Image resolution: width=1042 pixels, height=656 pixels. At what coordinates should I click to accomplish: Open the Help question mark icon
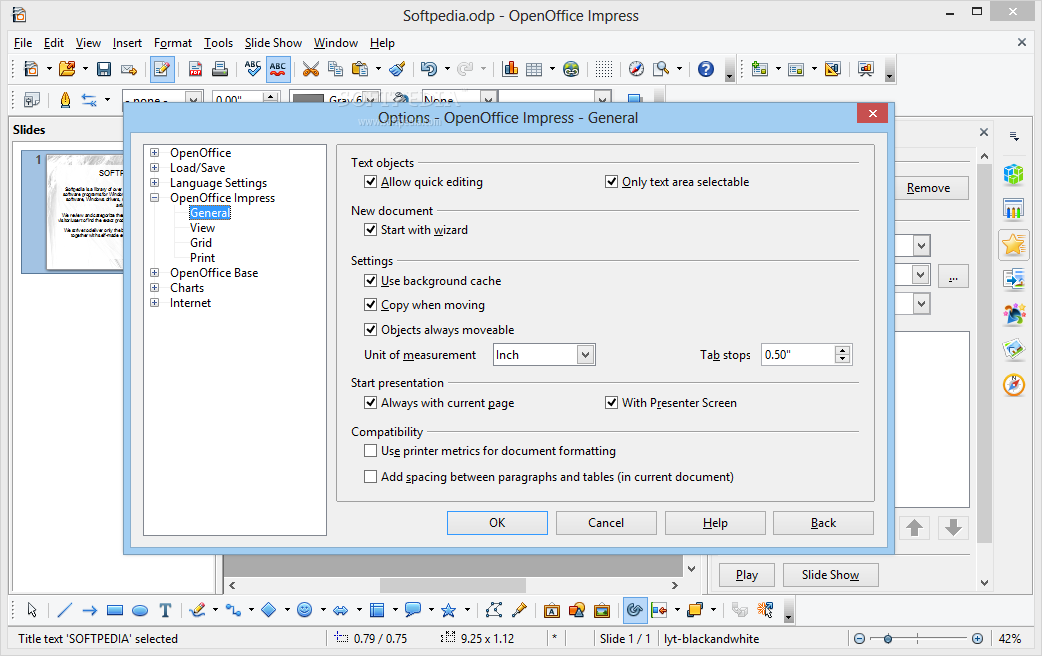pyautogui.click(x=706, y=69)
